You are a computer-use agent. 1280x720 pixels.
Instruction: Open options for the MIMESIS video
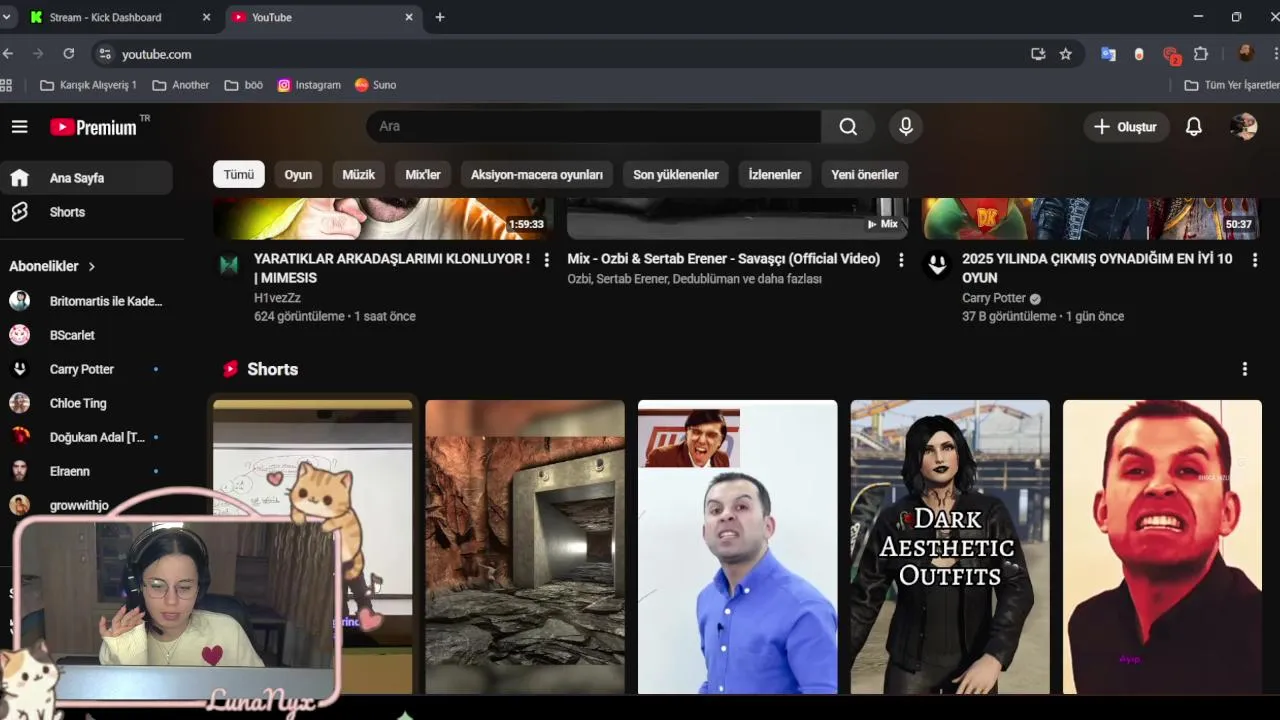pyautogui.click(x=546, y=260)
